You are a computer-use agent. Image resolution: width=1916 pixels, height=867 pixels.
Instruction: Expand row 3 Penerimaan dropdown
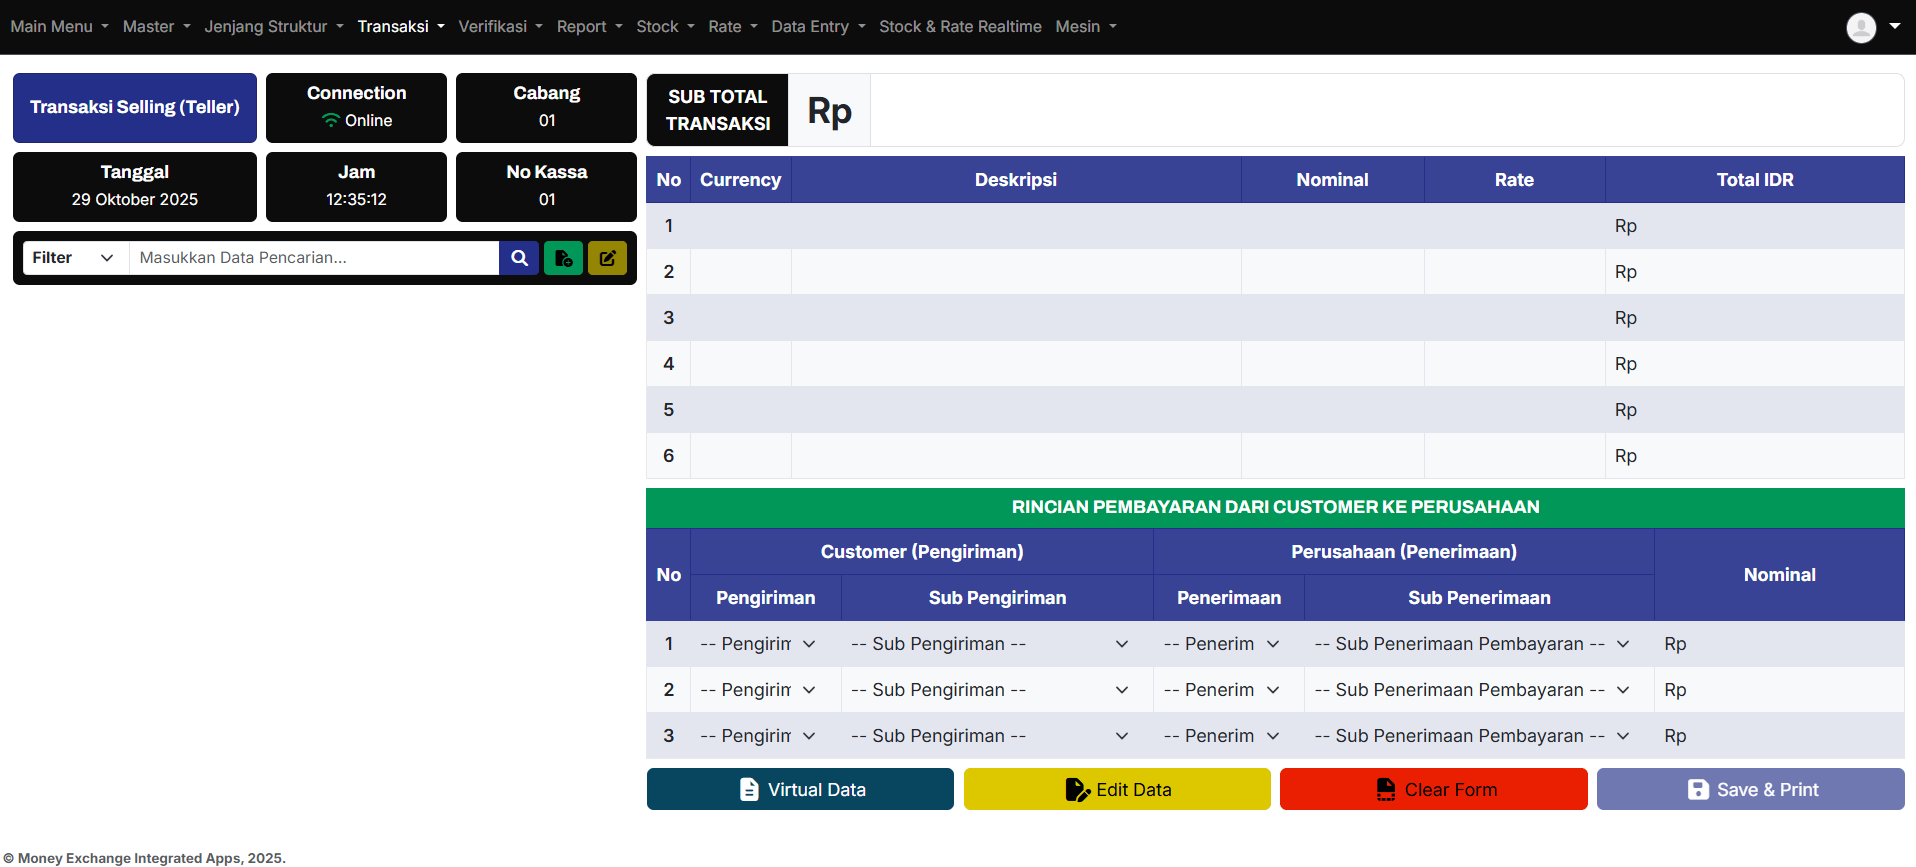1221,736
